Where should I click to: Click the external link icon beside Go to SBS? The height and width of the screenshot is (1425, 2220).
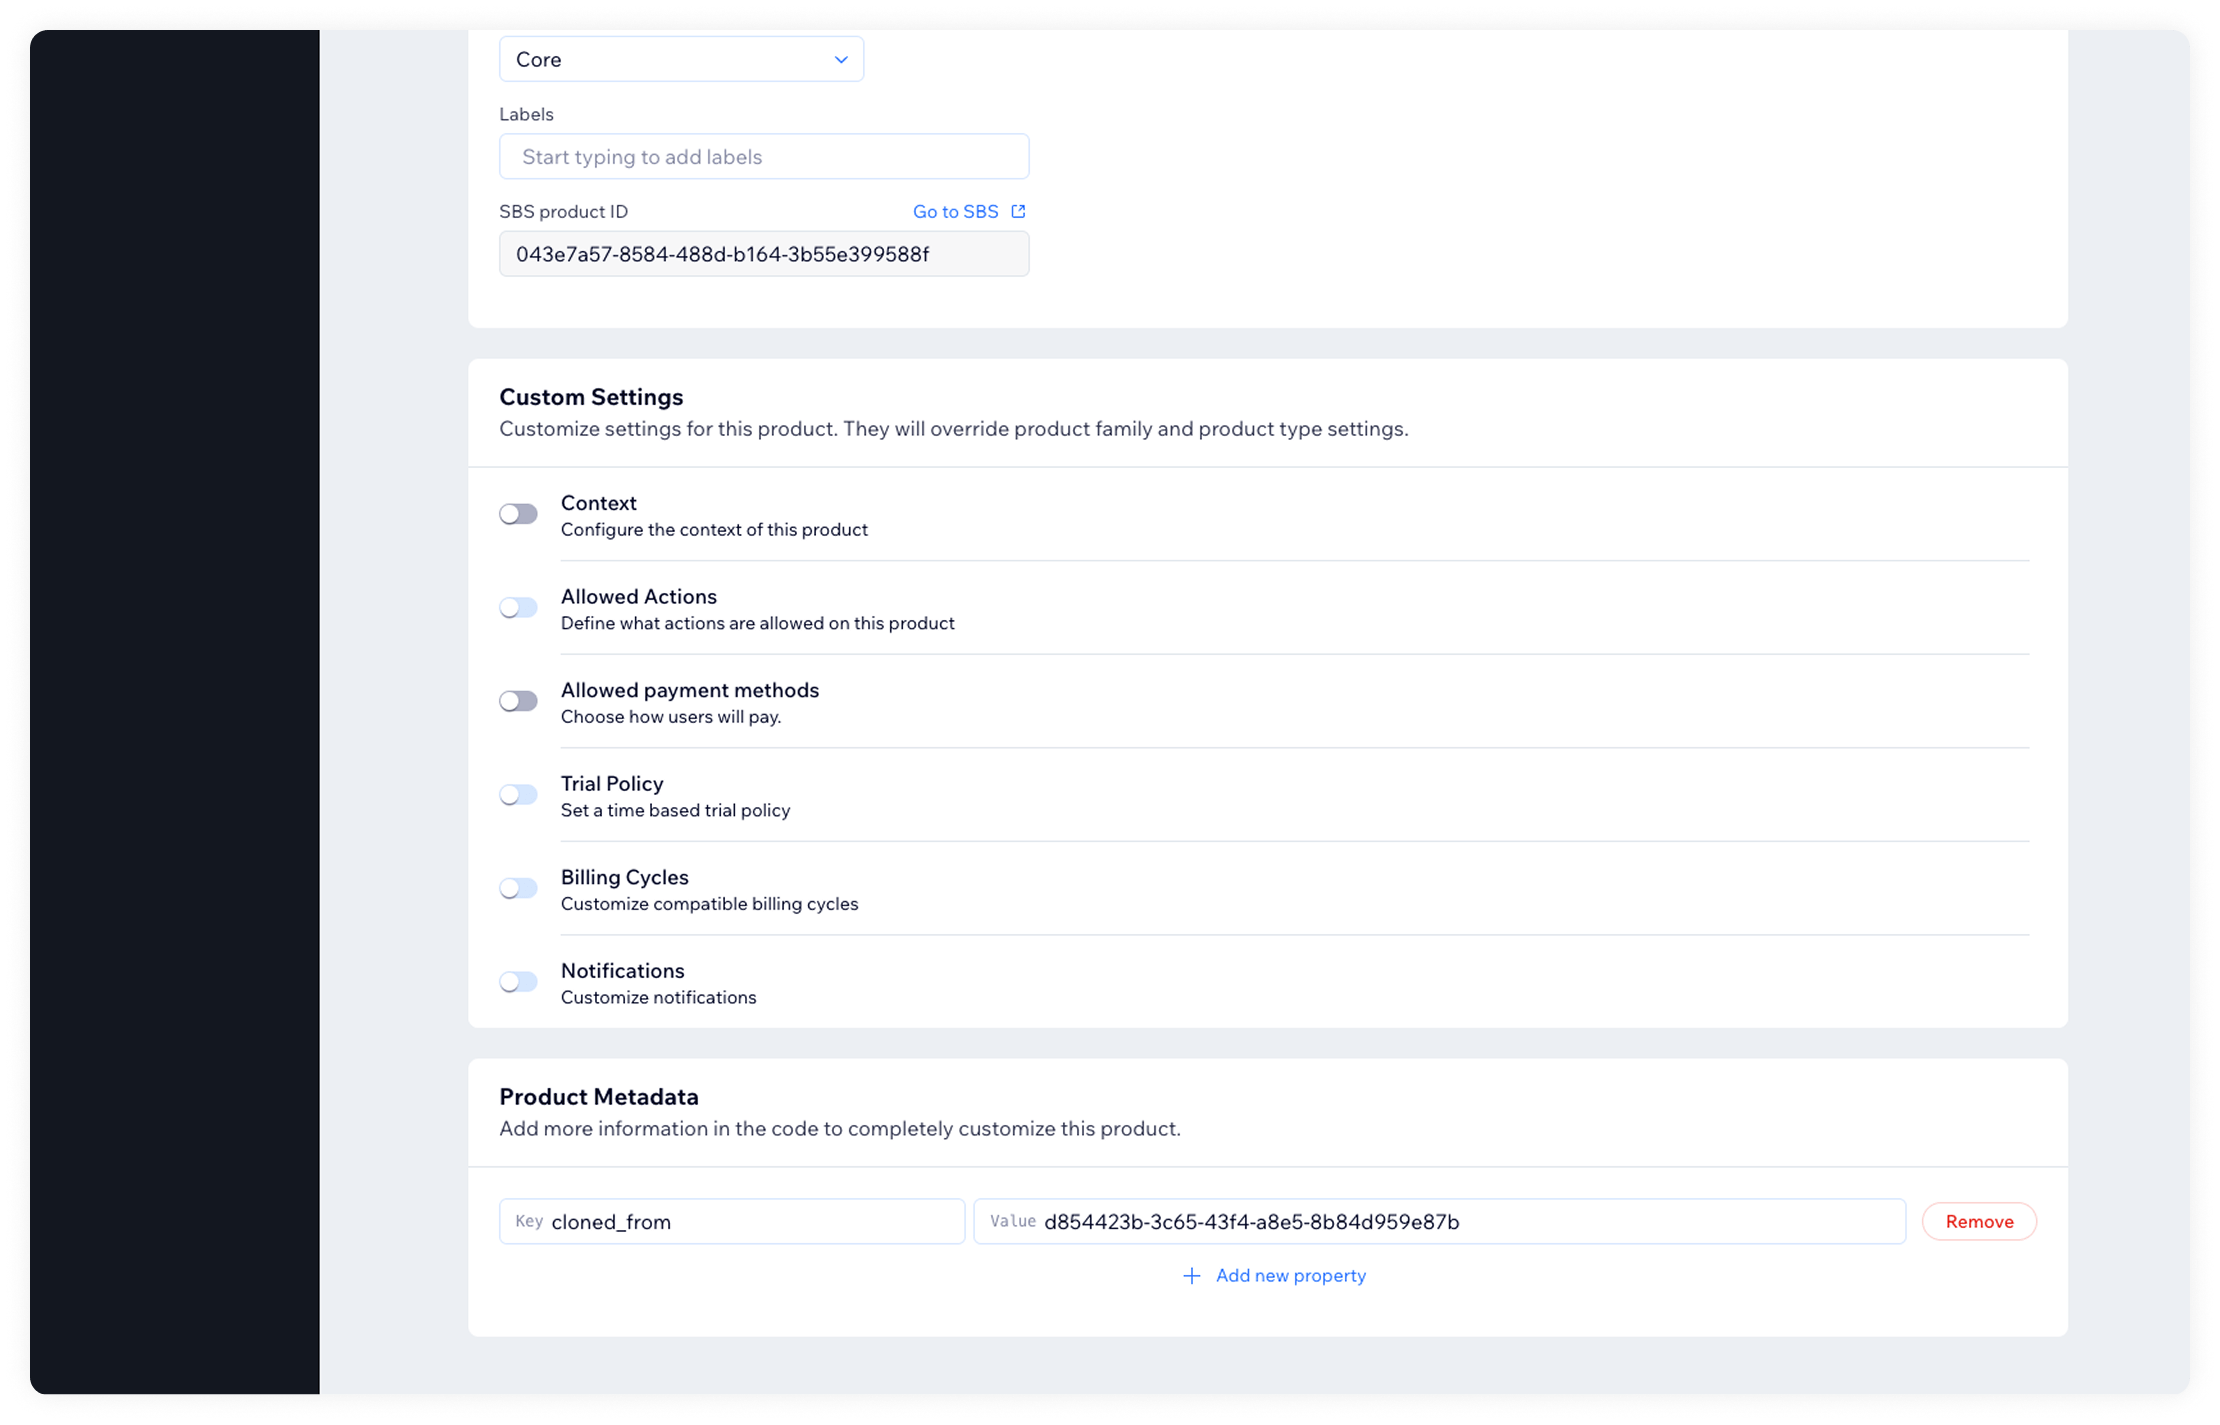click(1018, 211)
